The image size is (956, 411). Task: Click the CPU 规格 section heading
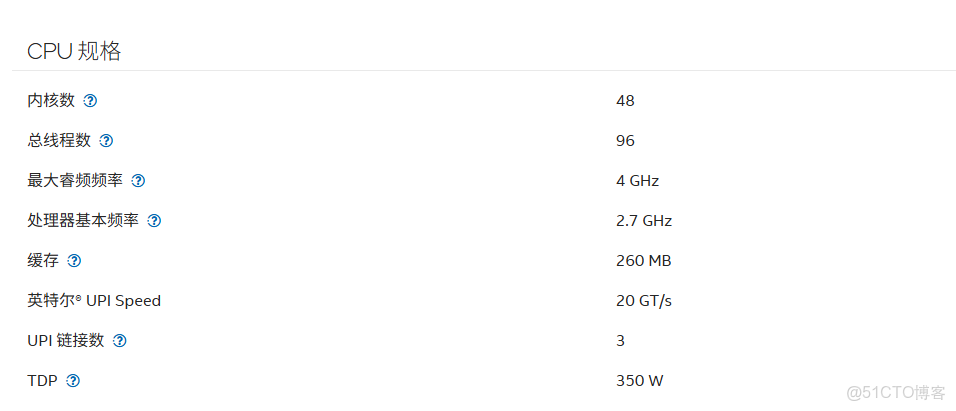click(74, 52)
